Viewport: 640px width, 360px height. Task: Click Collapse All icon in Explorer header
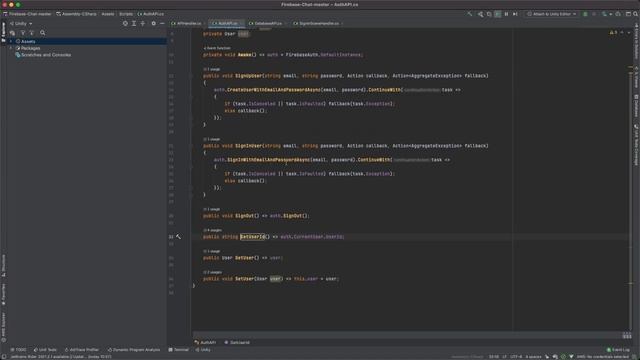pos(142,24)
